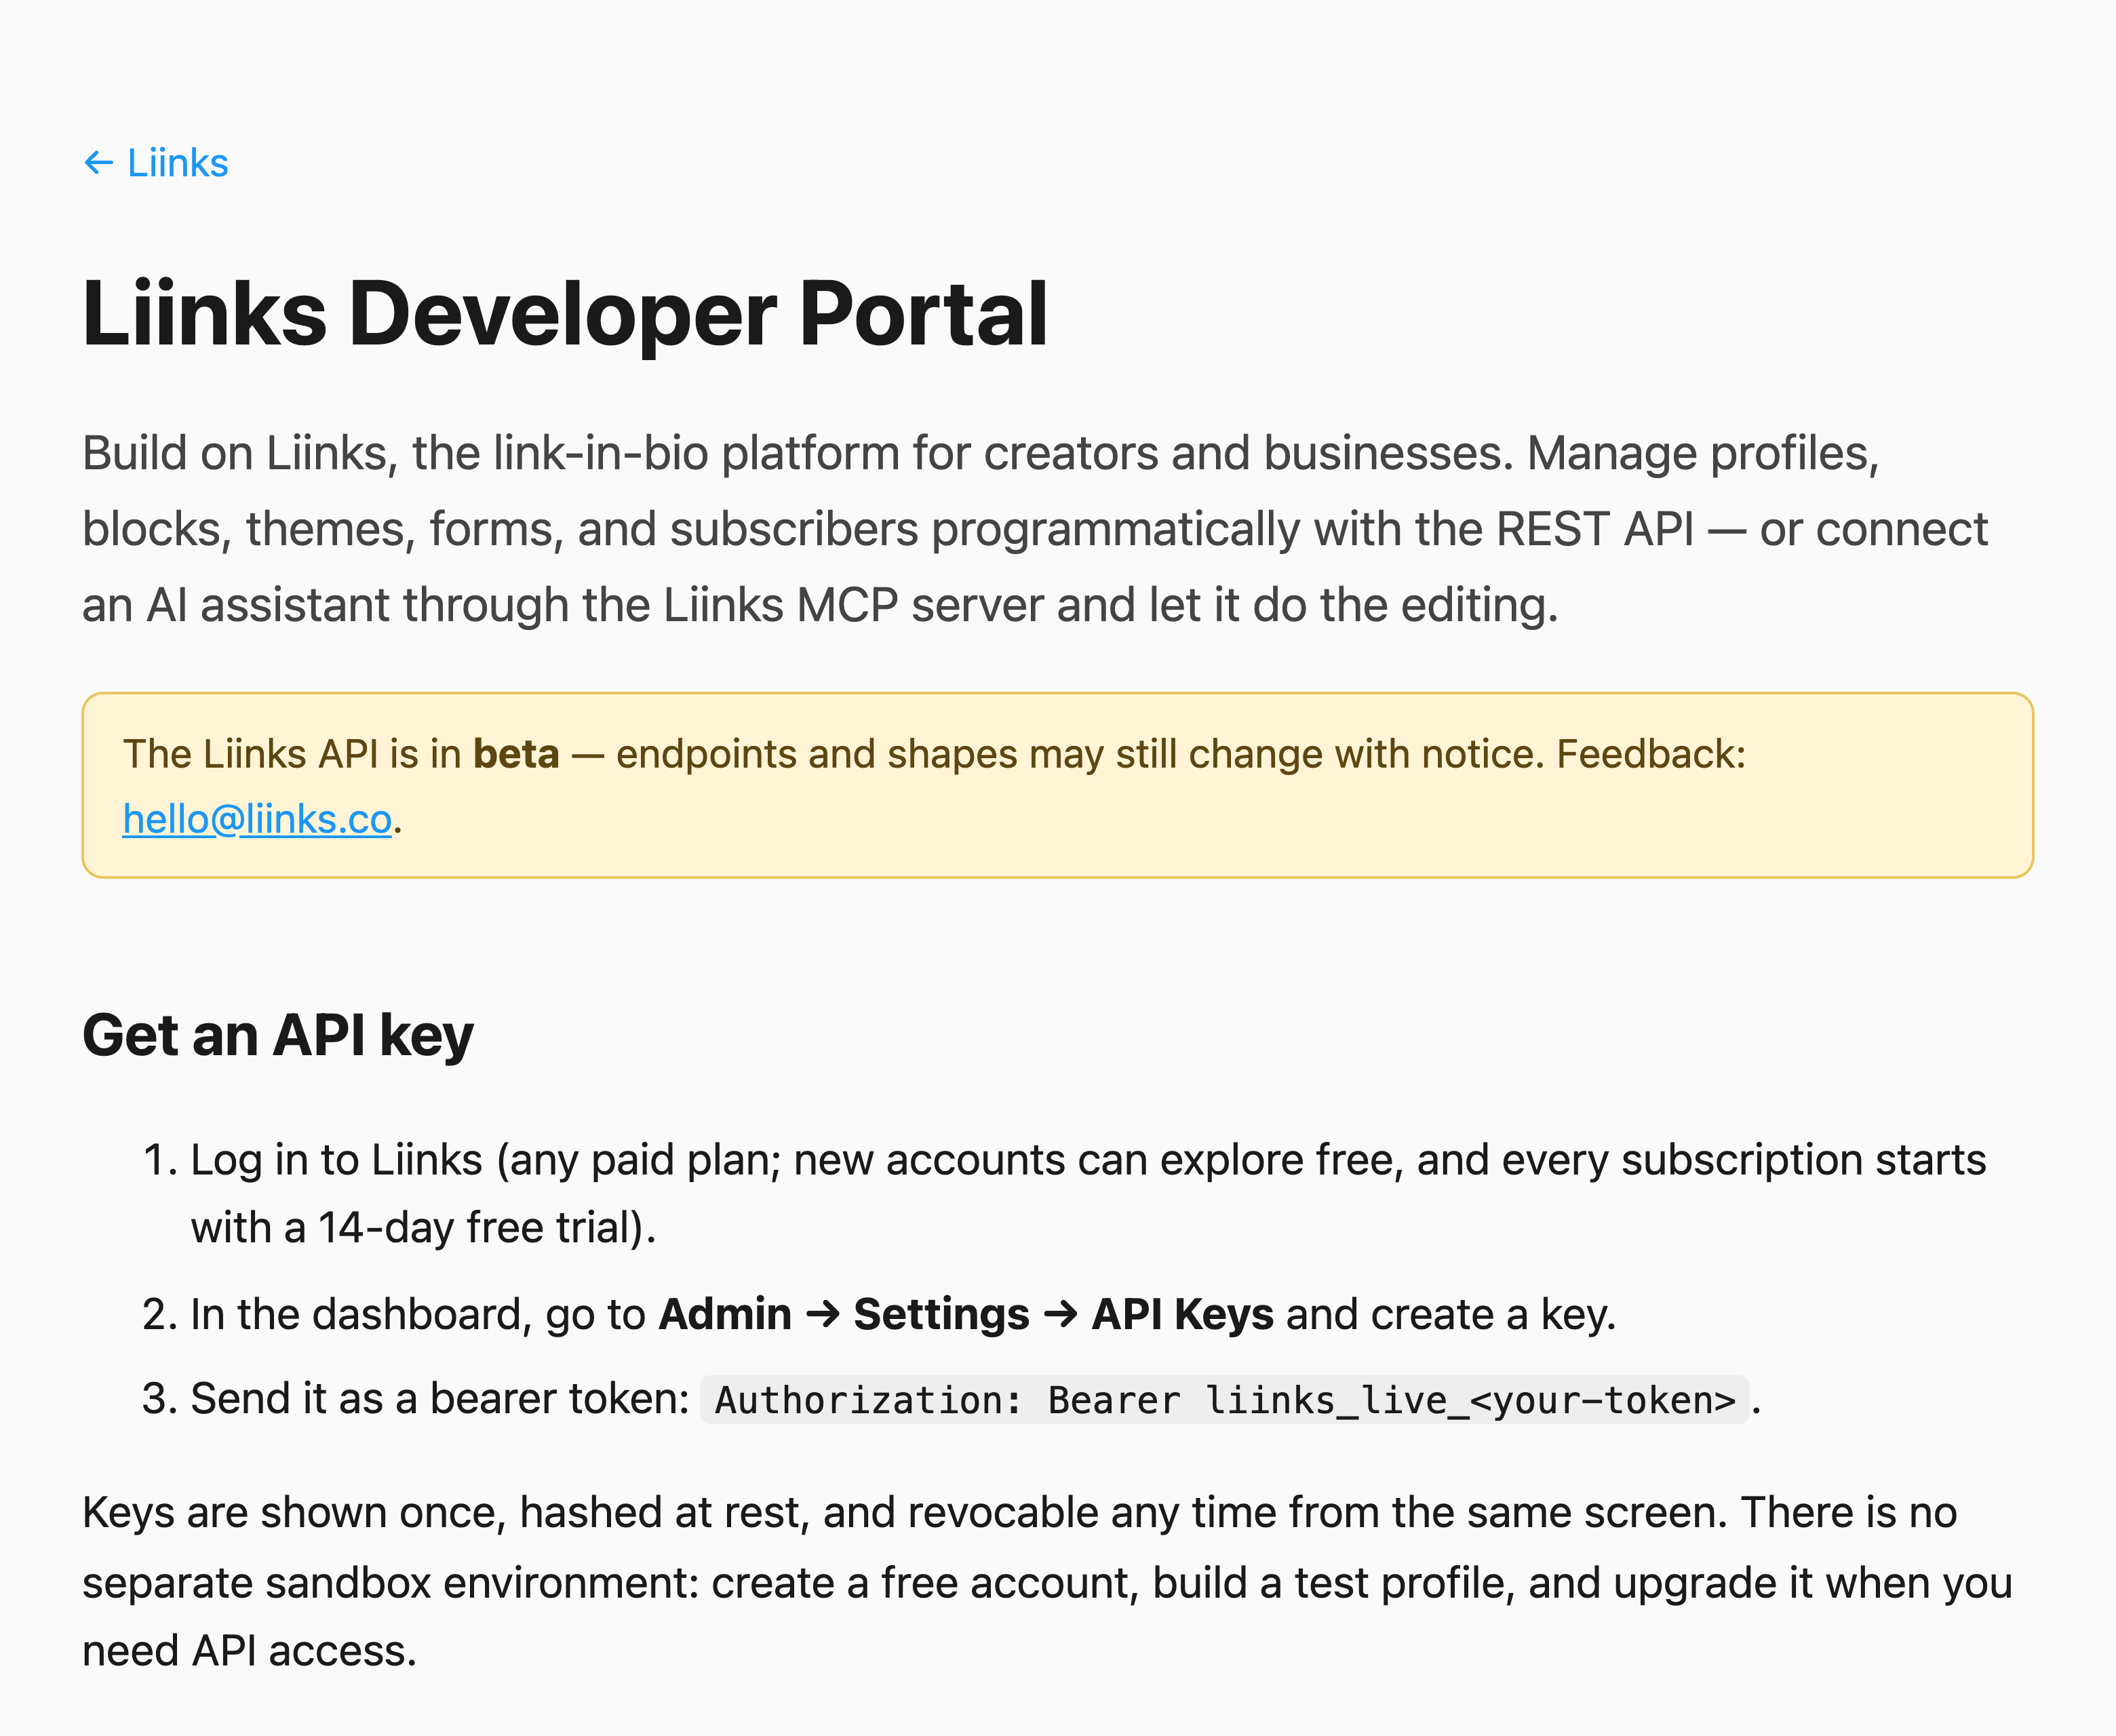
Task: Select the Authorization: Bearer code snippet
Action: pos(1224,1400)
